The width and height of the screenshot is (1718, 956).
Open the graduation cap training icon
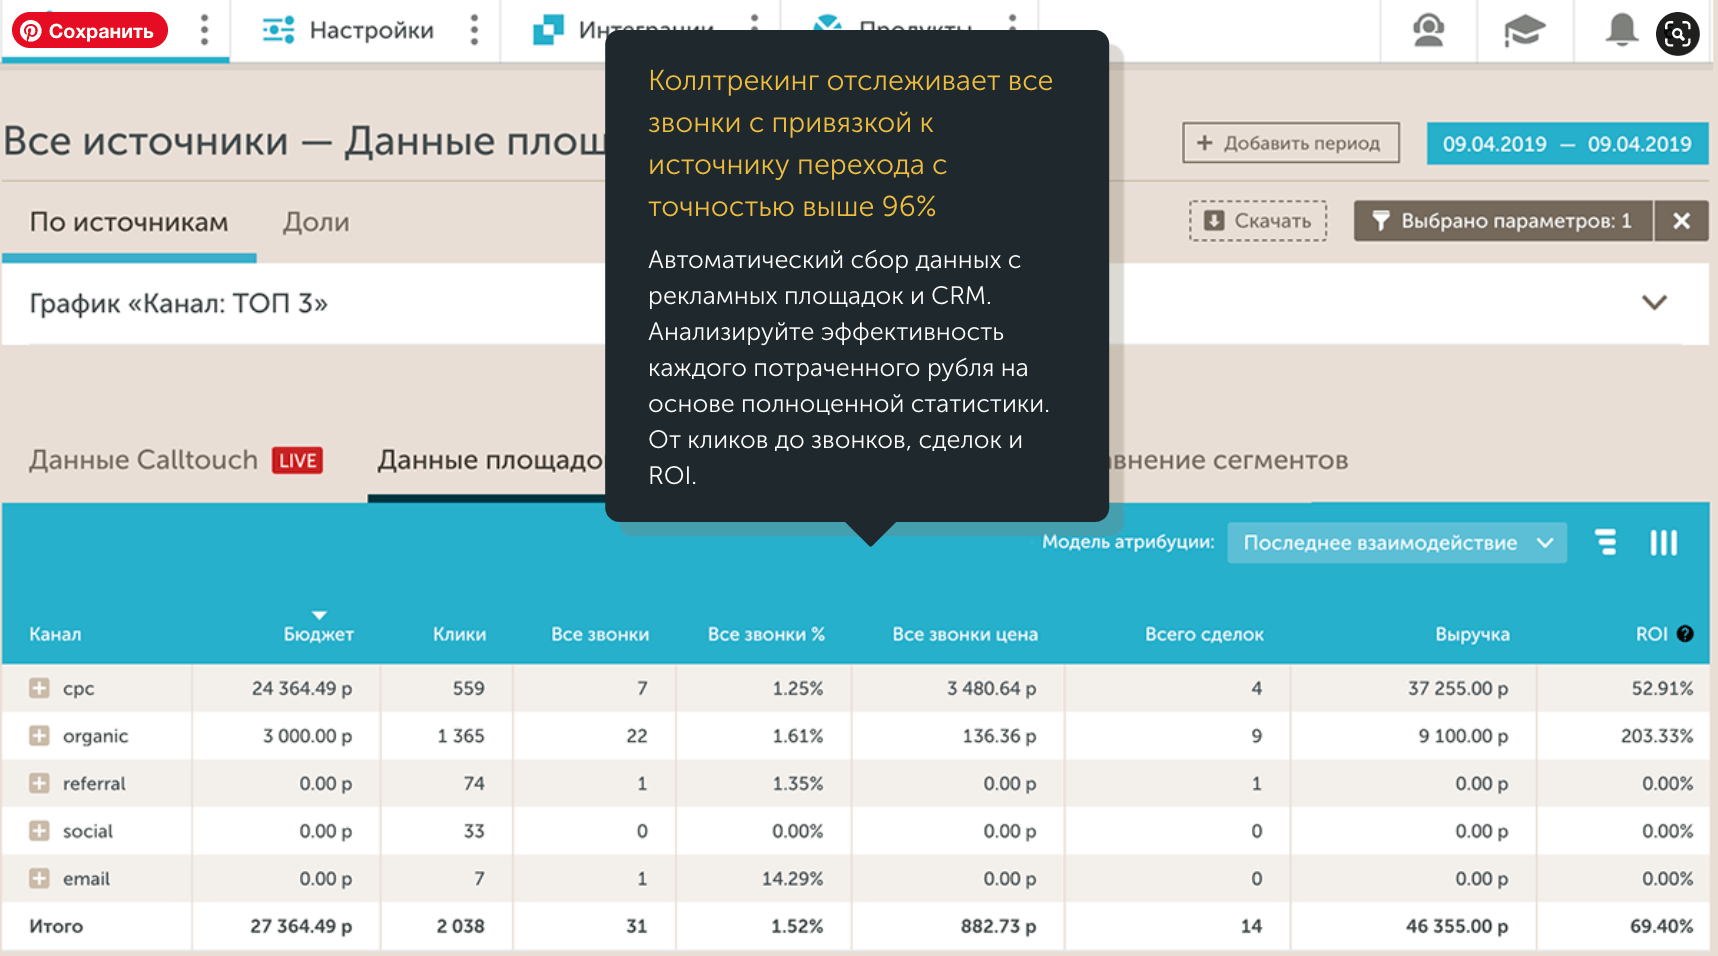(x=1524, y=31)
